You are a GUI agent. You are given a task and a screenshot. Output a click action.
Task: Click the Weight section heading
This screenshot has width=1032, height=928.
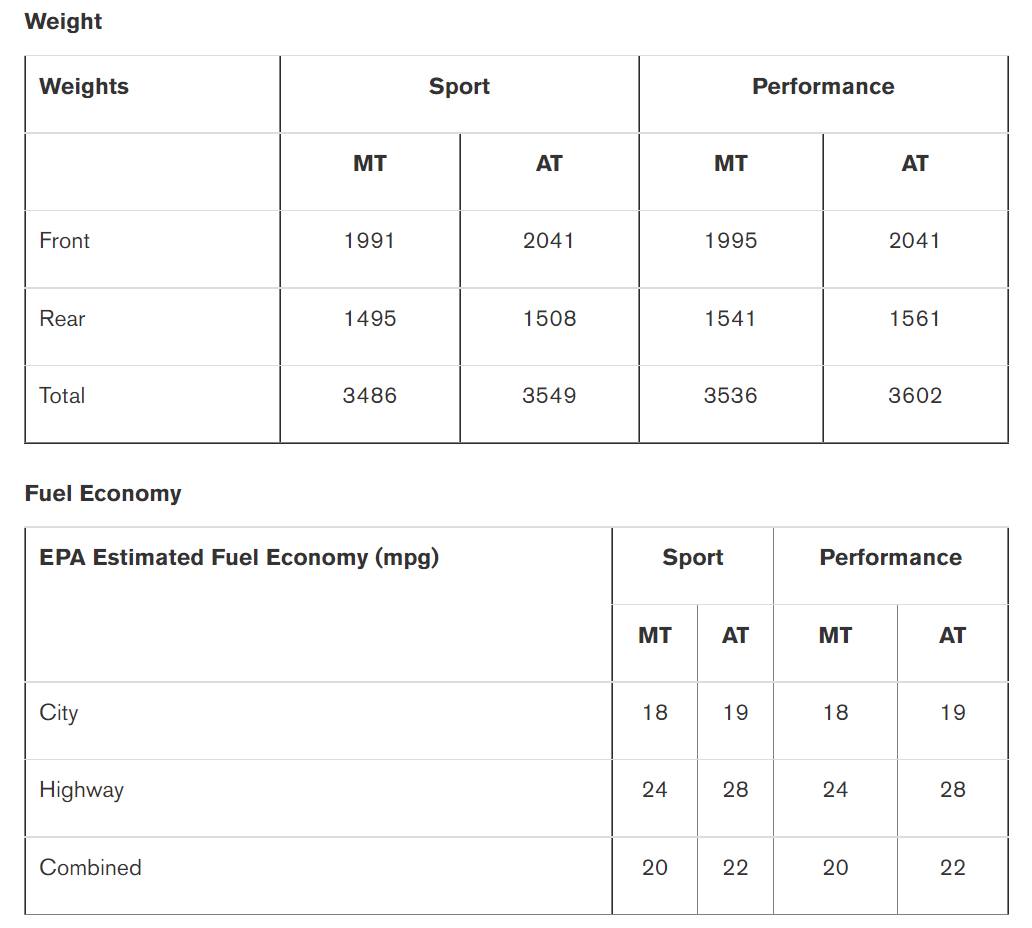[x=63, y=21]
